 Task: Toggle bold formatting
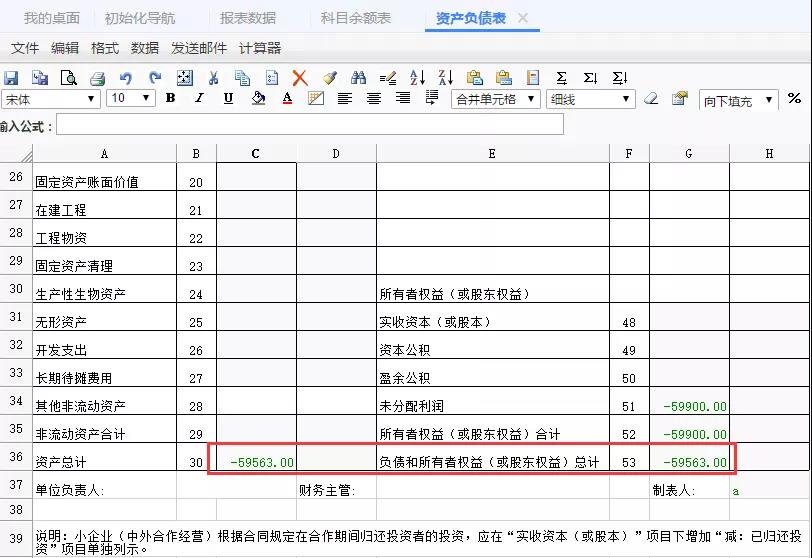tap(171, 99)
